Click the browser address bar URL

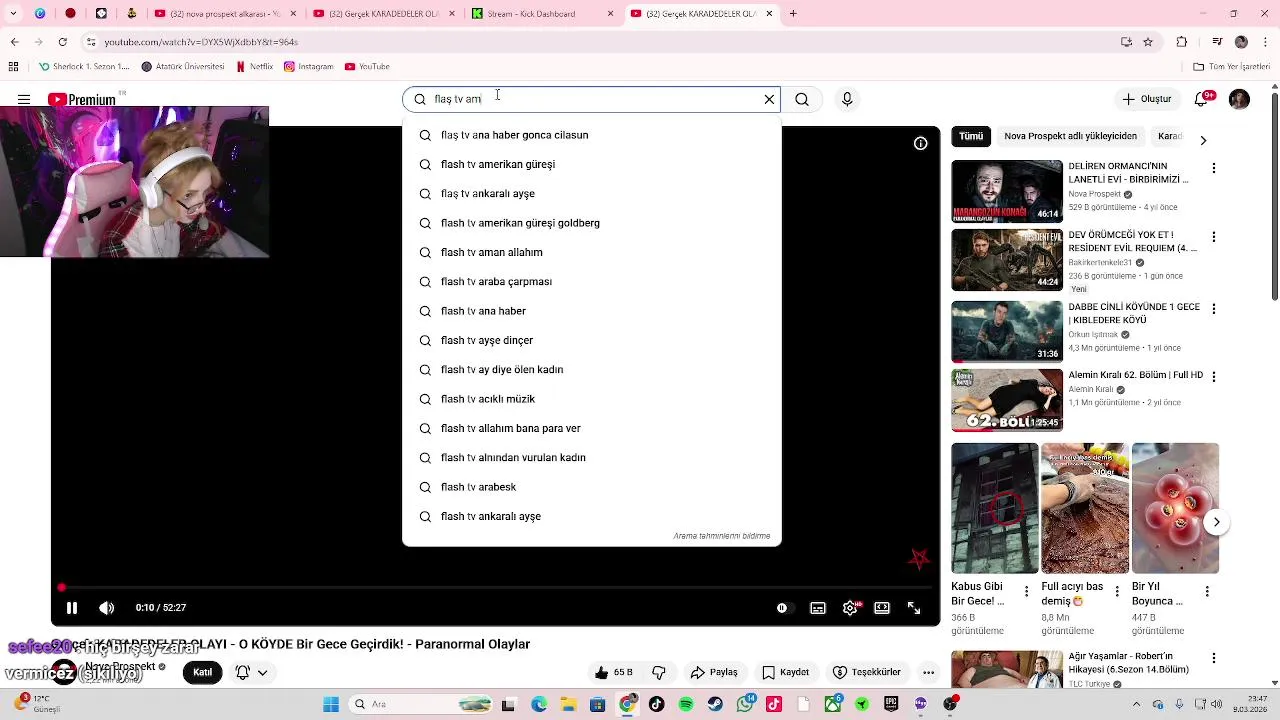tap(201, 42)
